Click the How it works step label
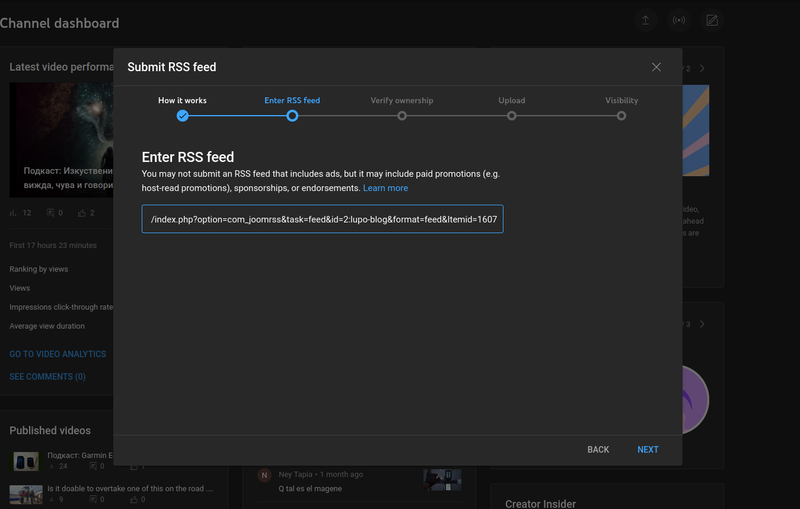Image resolution: width=800 pixels, height=509 pixels. (183, 101)
